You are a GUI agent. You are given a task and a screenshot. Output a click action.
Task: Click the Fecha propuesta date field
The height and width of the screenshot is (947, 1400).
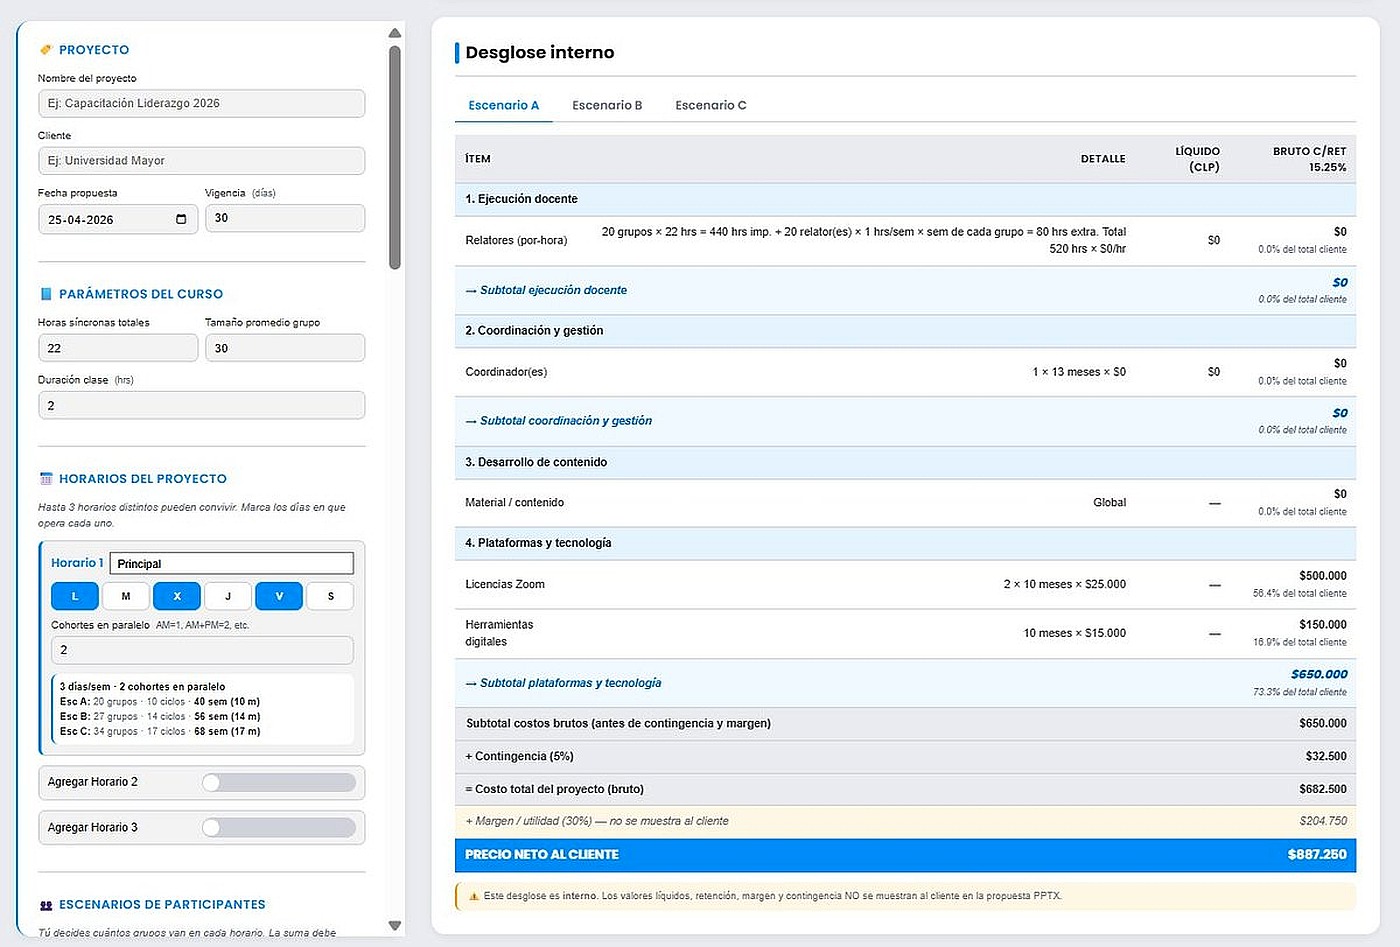118,219
